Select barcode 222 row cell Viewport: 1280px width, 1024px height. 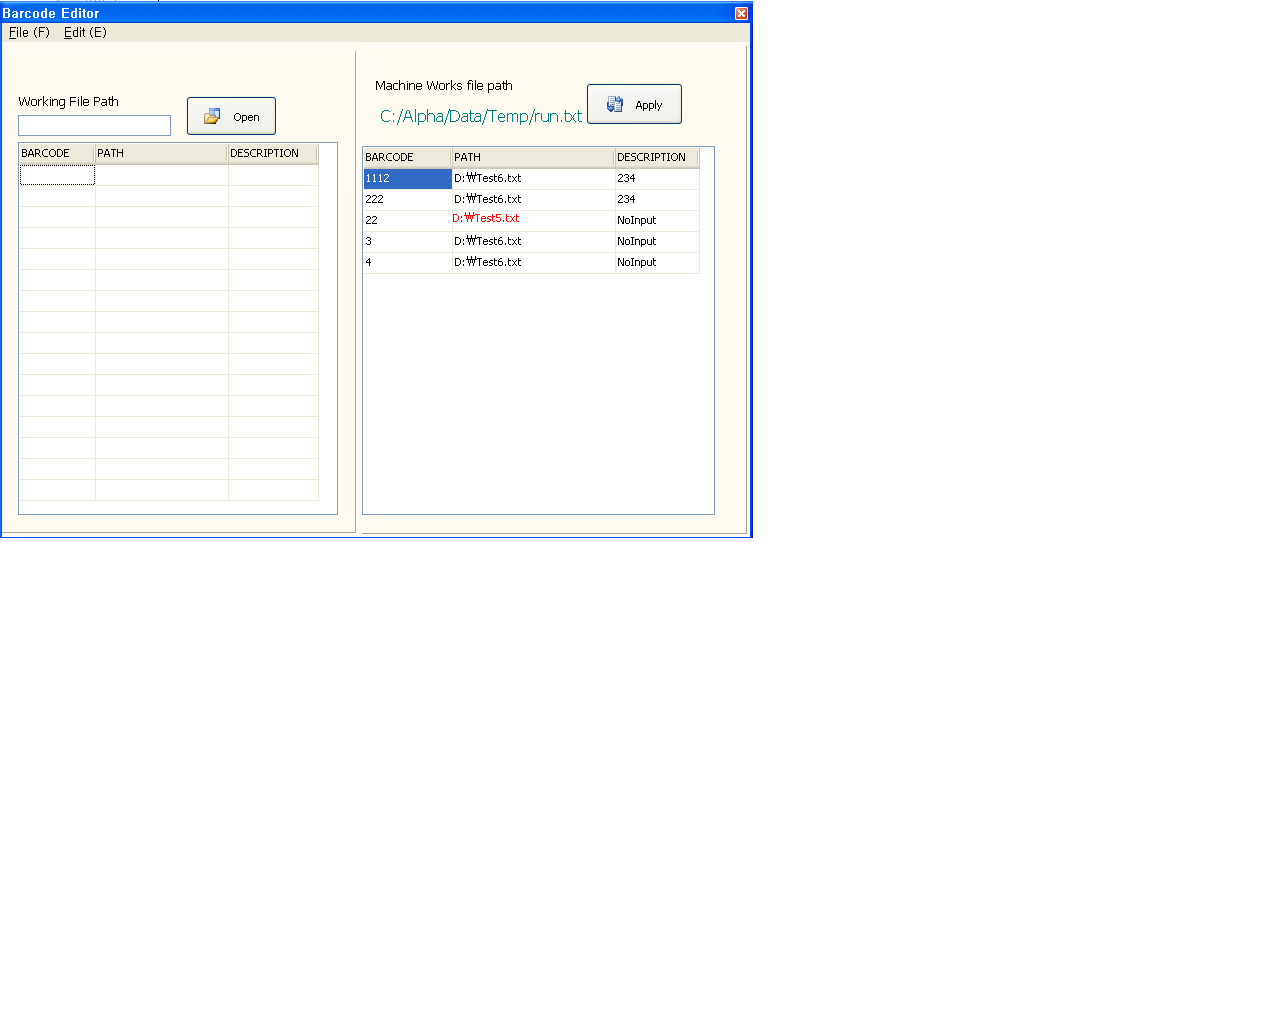pos(407,199)
